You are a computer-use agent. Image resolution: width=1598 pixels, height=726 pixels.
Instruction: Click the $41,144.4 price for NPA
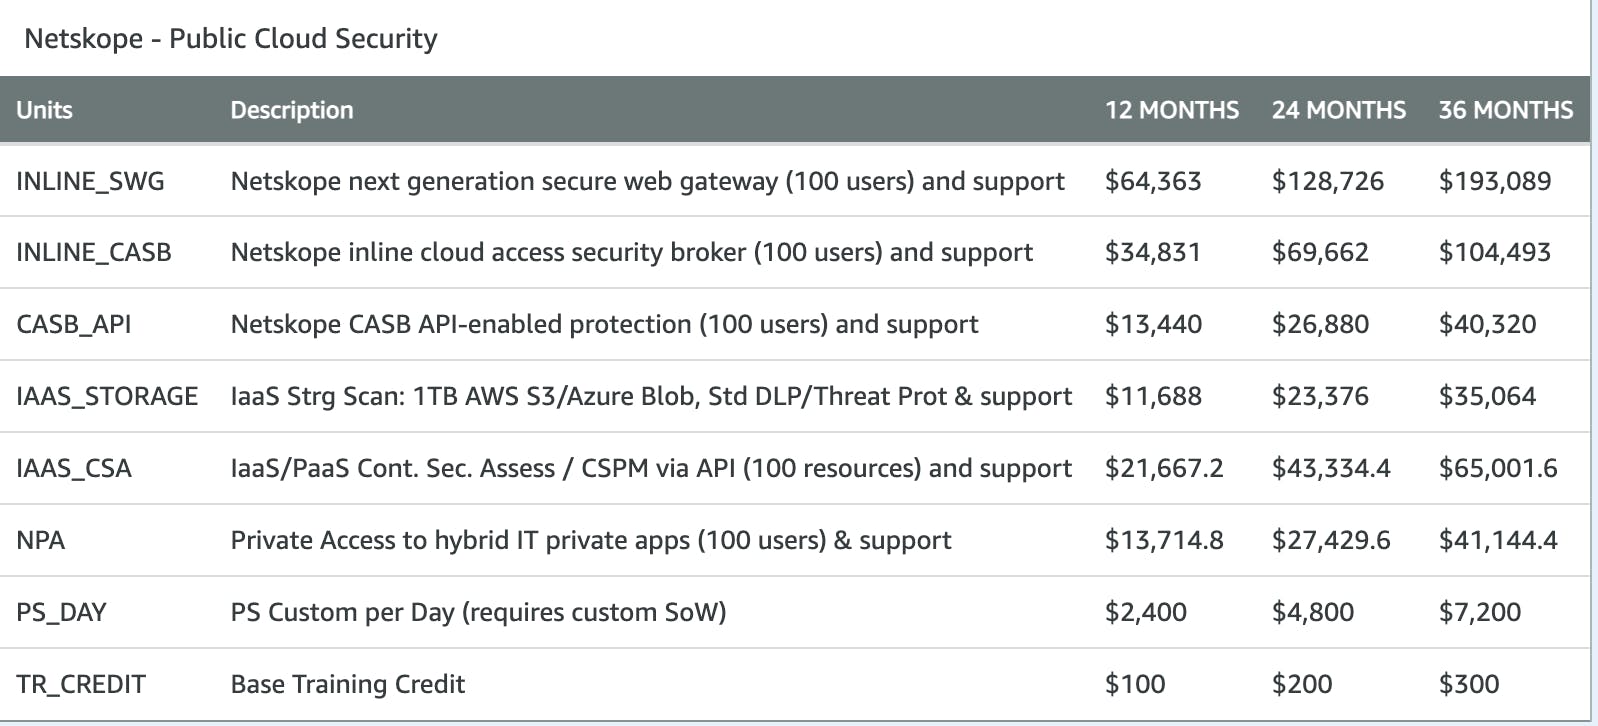(1498, 540)
